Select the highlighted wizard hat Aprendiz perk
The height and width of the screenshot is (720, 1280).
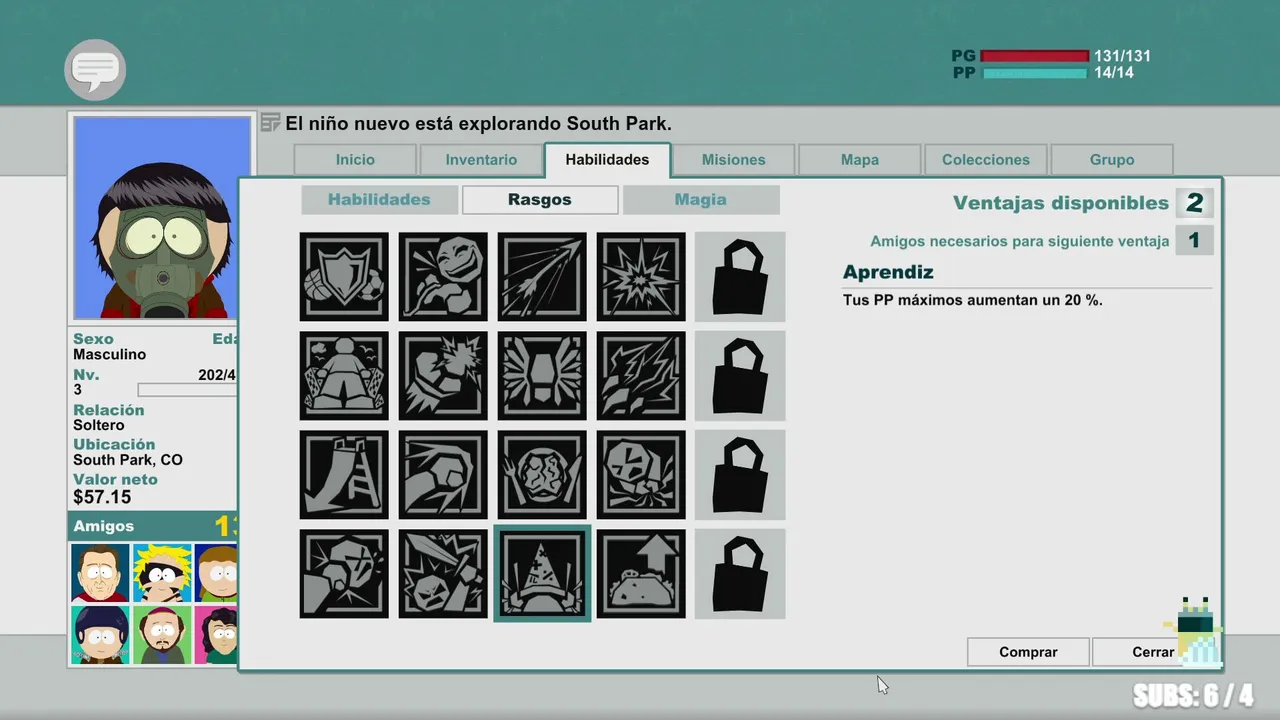542,574
